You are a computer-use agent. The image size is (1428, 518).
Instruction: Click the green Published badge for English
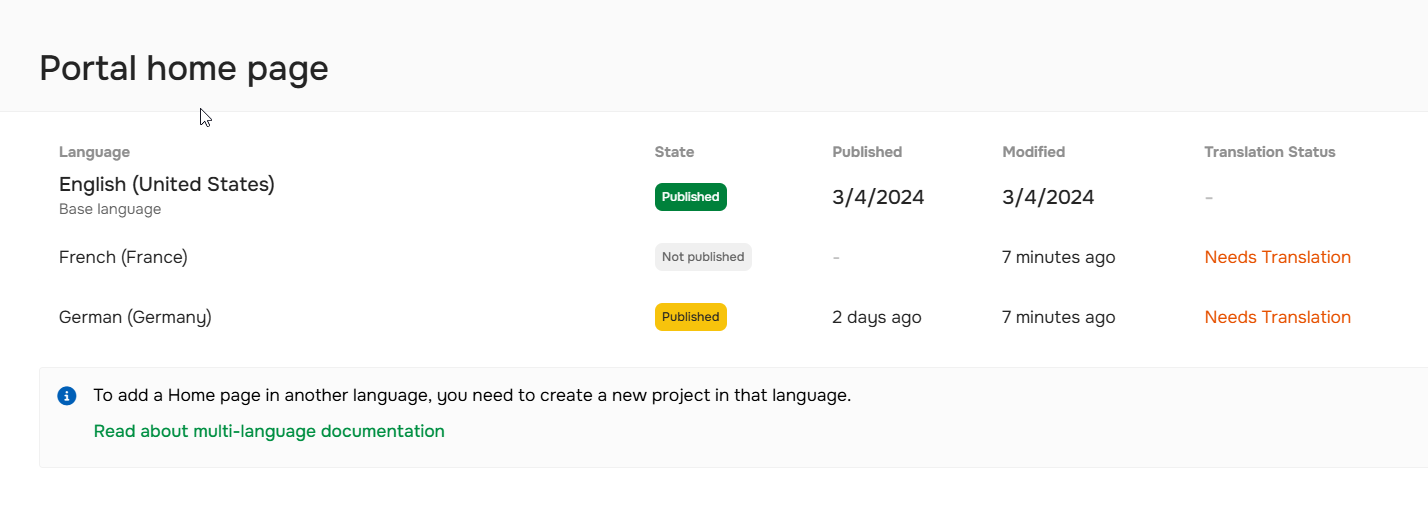coord(691,197)
